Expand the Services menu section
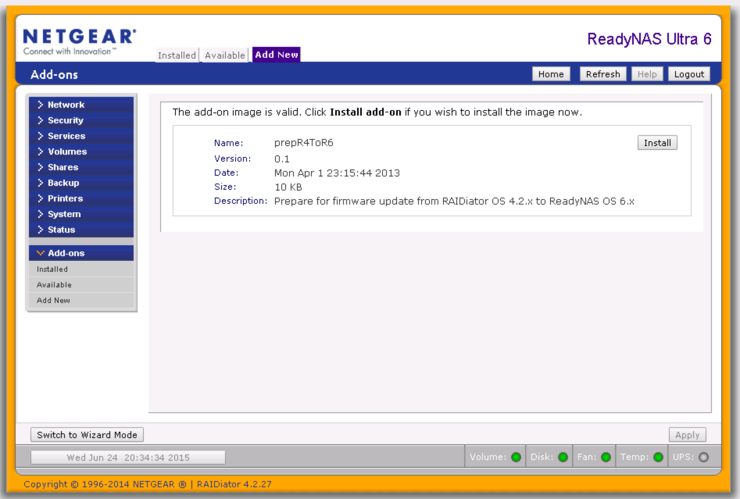740x499 pixels. 81,136
